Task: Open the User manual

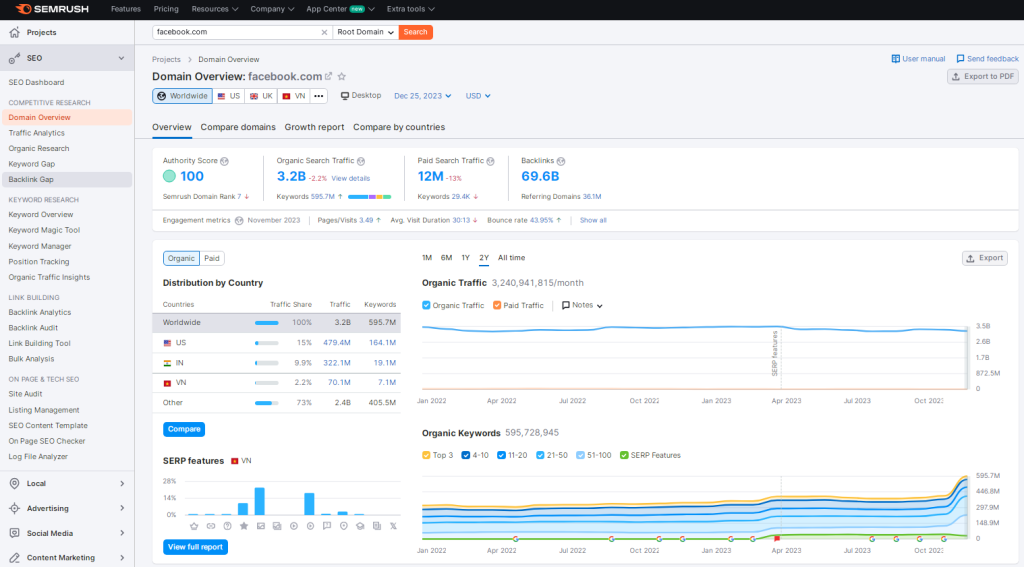Action: click(918, 59)
